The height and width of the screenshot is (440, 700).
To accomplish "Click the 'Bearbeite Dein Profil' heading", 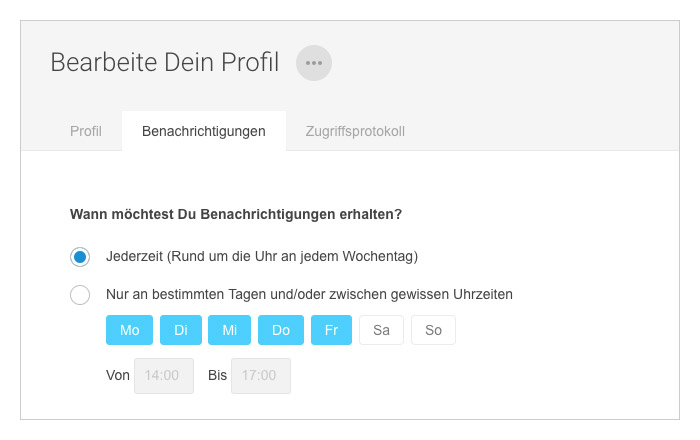I will [x=165, y=62].
